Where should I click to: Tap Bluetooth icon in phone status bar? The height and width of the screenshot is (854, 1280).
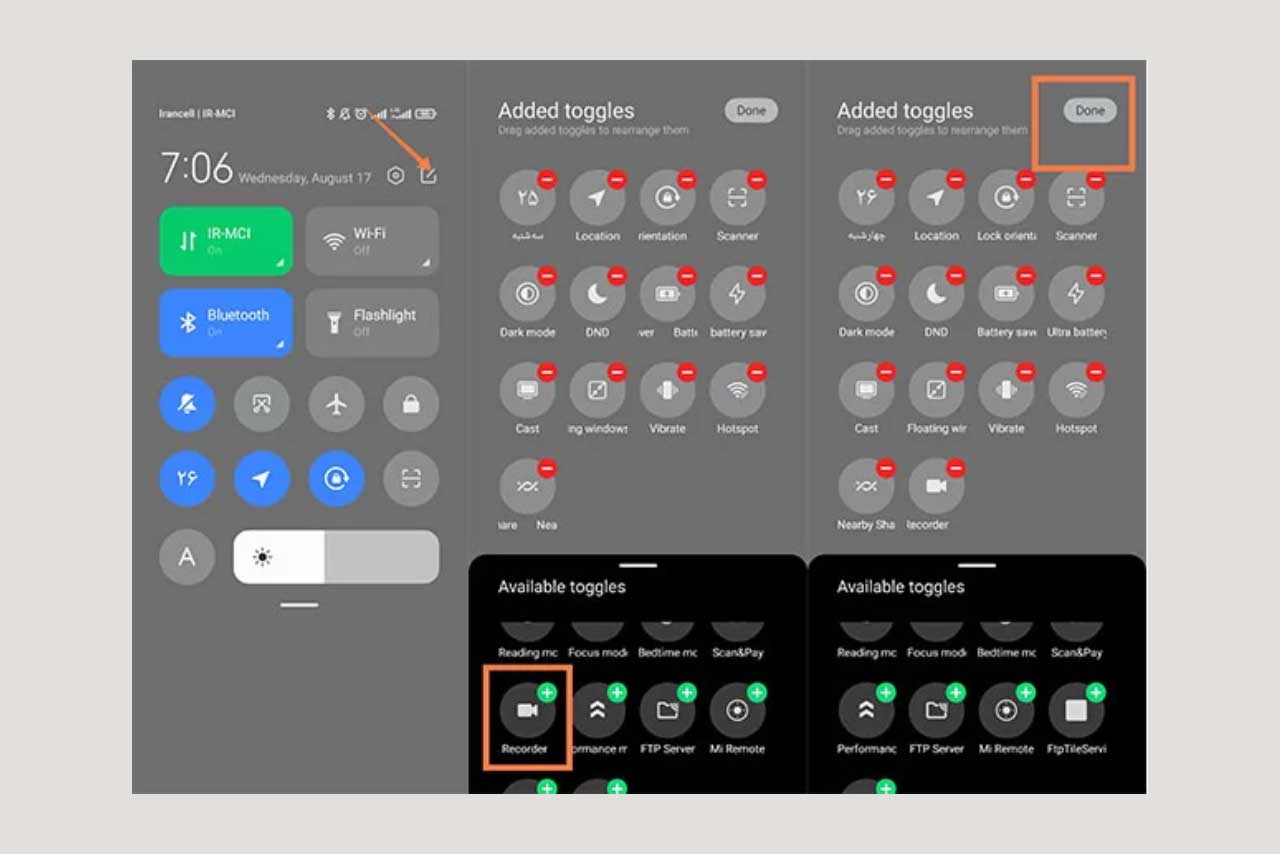pos(331,114)
